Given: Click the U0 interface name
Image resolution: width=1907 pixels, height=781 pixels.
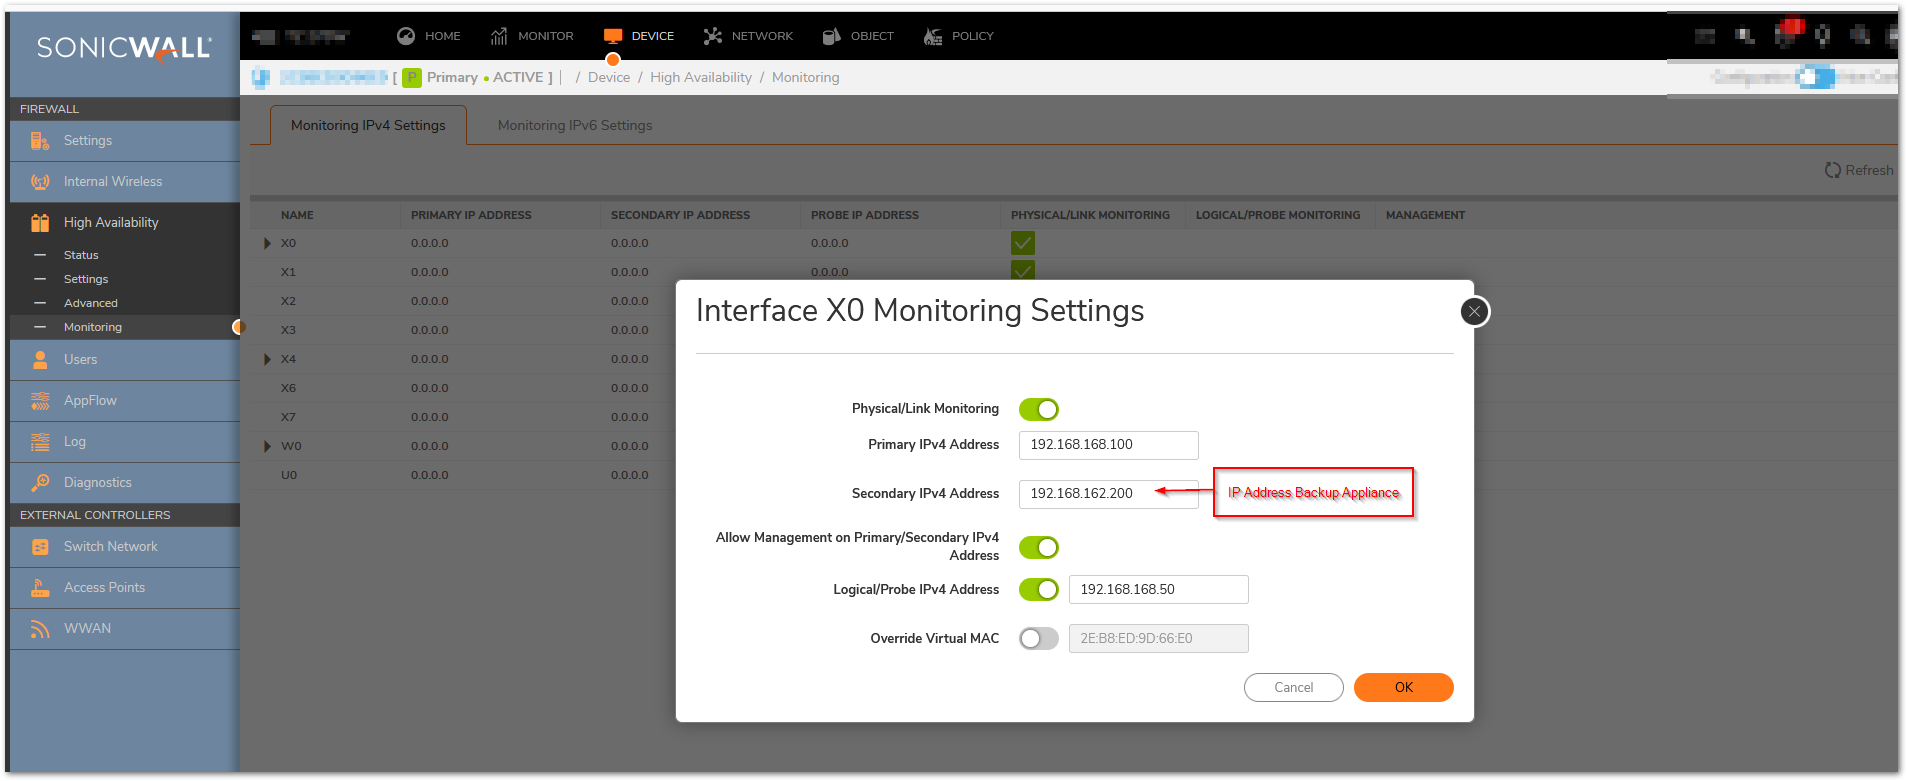Looking at the screenshot, I should tap(289, 475).
